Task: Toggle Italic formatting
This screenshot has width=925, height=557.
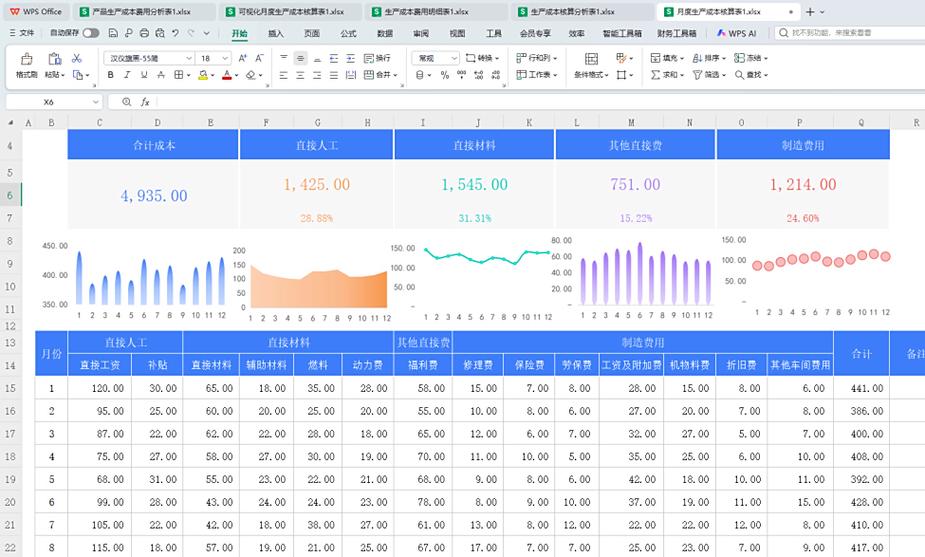Action: click(127, 75)
